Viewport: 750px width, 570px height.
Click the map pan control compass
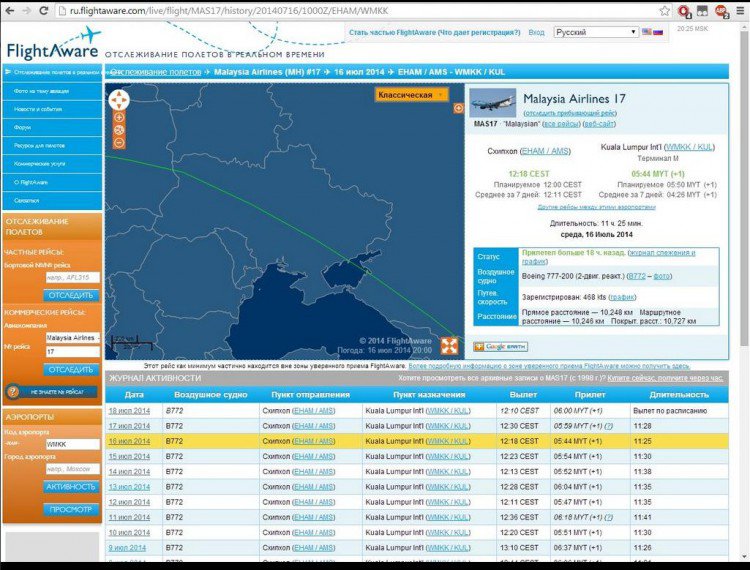coord(119,100)
